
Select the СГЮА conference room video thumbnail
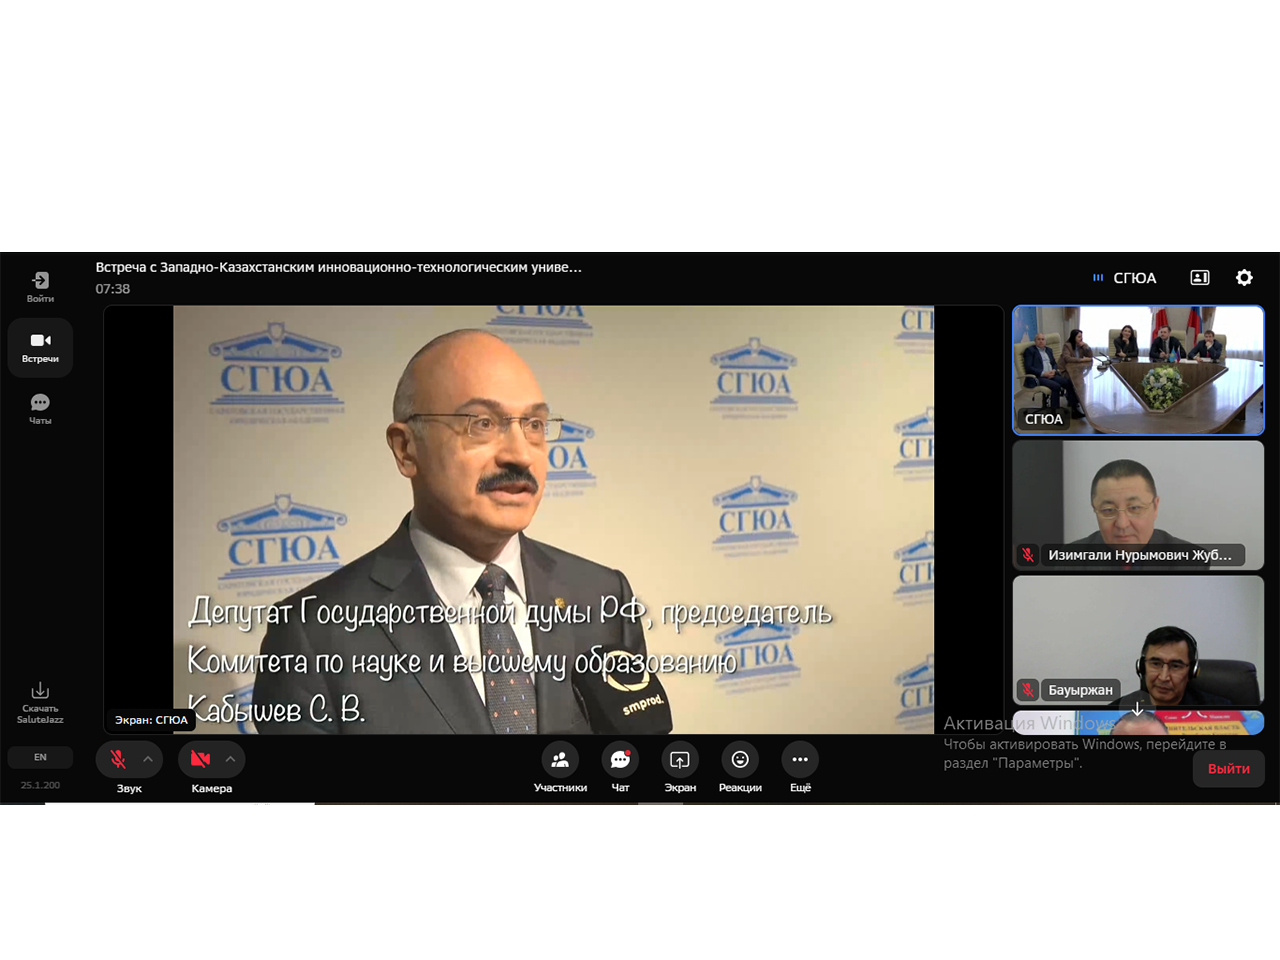pyautogui.click(x=1138, y=369)
